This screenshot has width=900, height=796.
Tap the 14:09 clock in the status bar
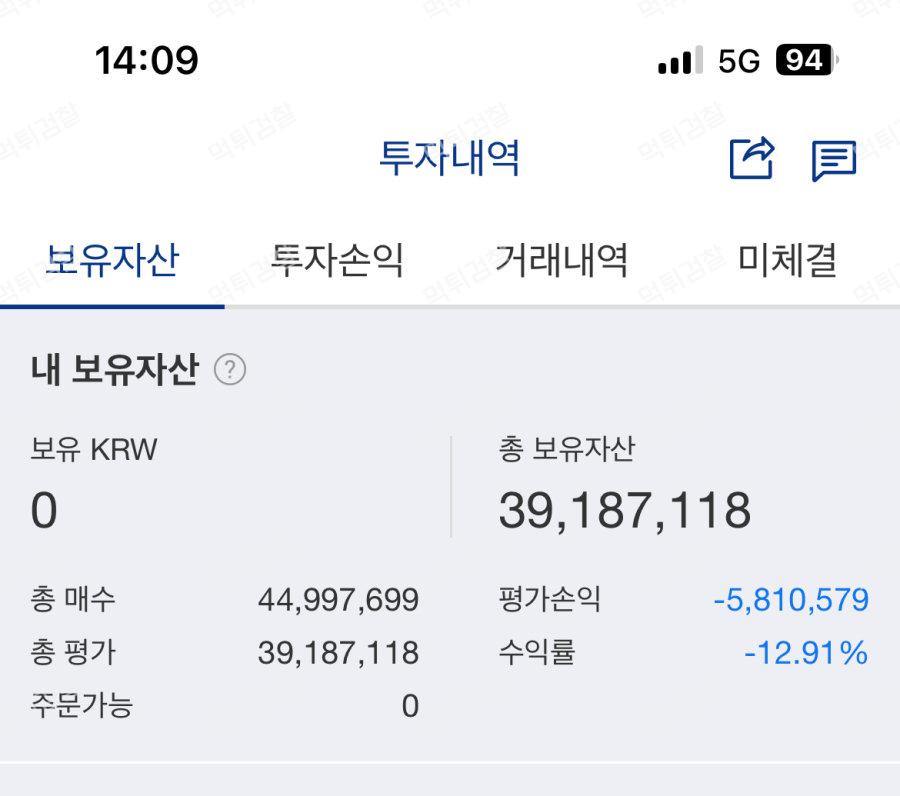pyautogui.click(x=147, y=61)
